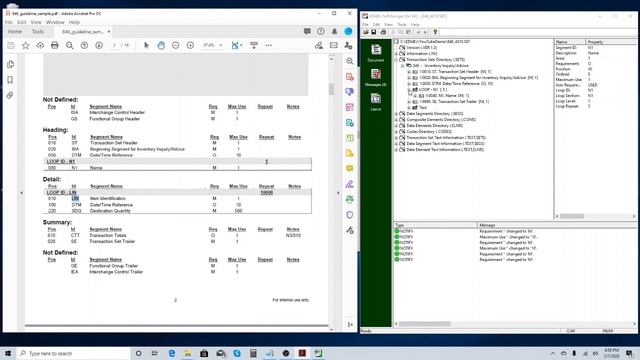Expand the ST Transaction Set Header node
The width and height of the screenshot is (640, 360).
coord(409,72)
